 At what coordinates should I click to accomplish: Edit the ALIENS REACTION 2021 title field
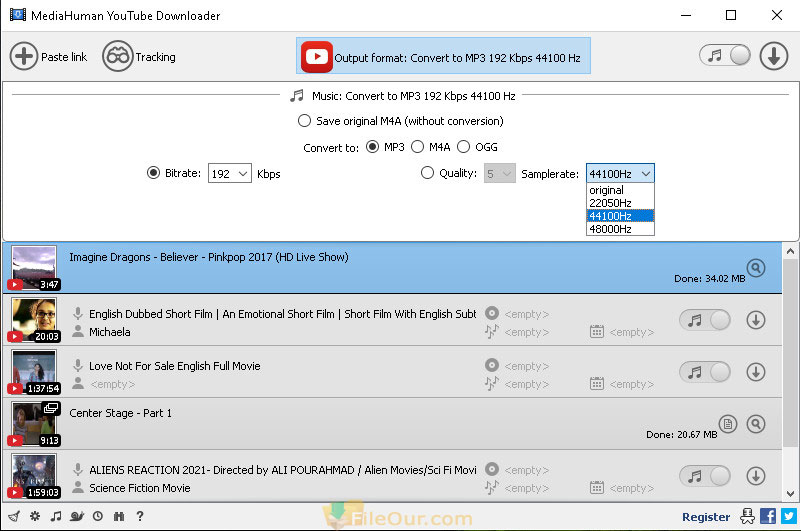pyautogui.click(x=282, y=470)
